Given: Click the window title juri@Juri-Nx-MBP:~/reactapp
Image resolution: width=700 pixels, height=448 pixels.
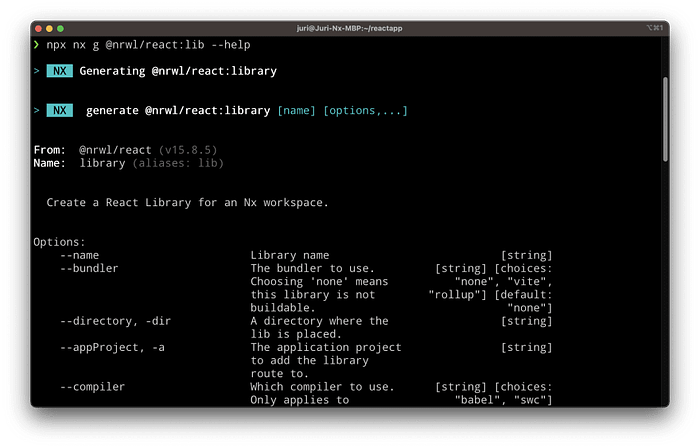Looking at the screenshot, I should click(350, 28).
